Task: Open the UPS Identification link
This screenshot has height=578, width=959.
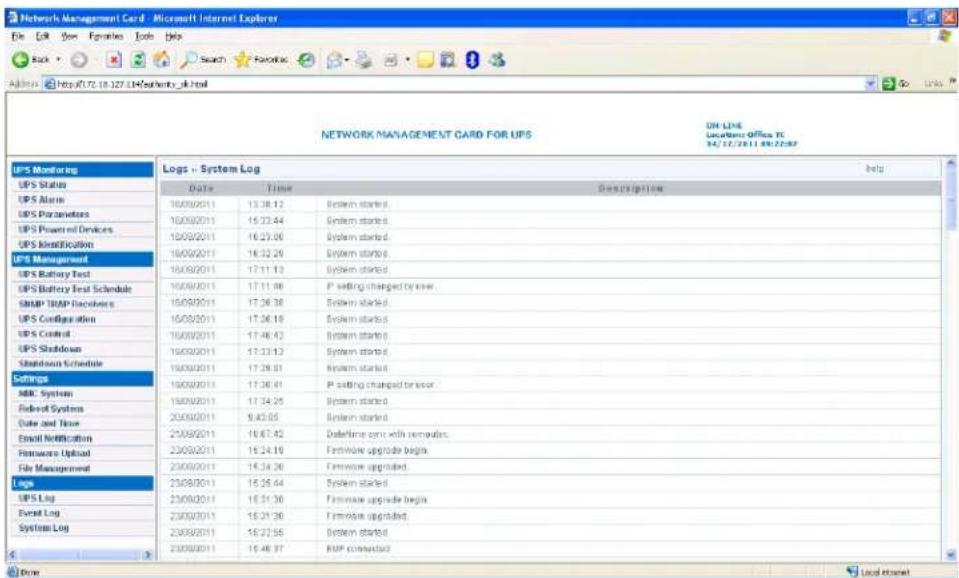Action: (x=56, y=244)
